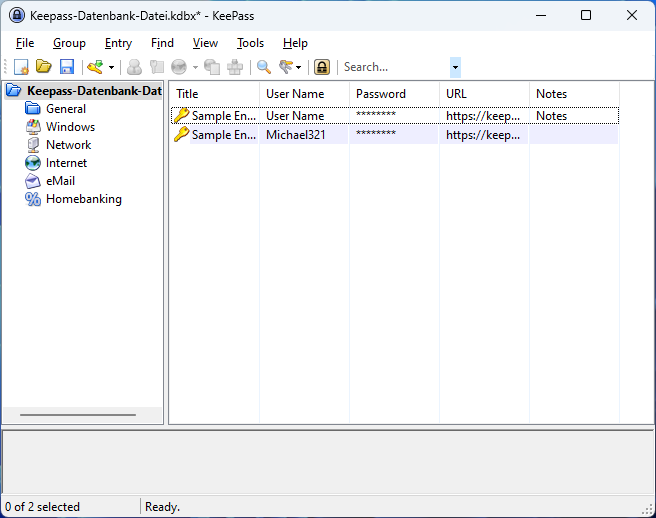Viewport: 656px width, 518px height.
Task: Click the Open URL globe toolbar icon
Action: click(179, 67)
